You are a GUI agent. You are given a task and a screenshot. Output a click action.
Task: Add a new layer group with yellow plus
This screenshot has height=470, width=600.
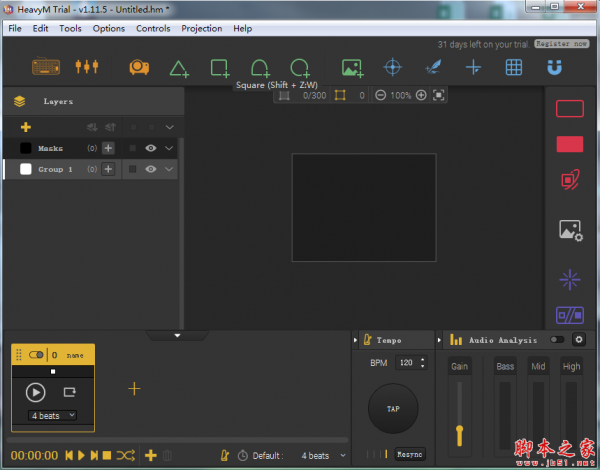26,127
